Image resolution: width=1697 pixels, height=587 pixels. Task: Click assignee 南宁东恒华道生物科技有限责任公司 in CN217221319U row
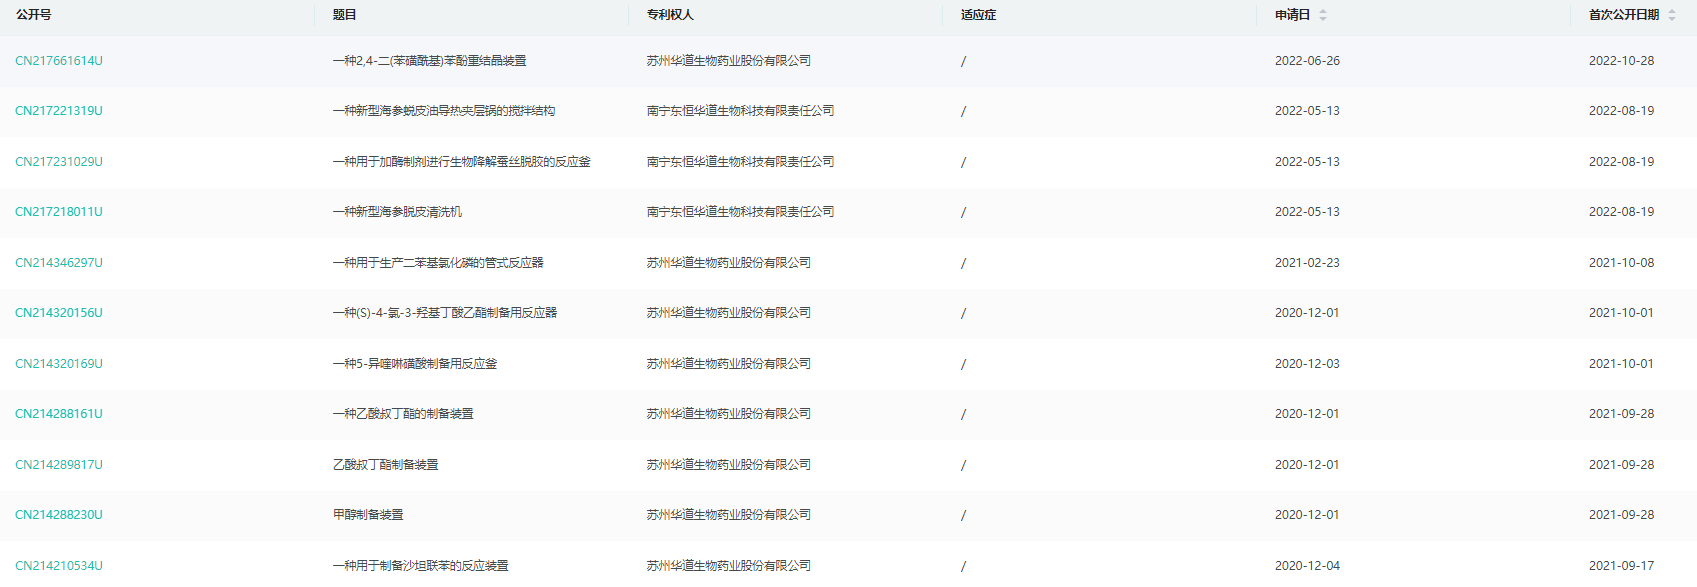(x=741, y=111)
